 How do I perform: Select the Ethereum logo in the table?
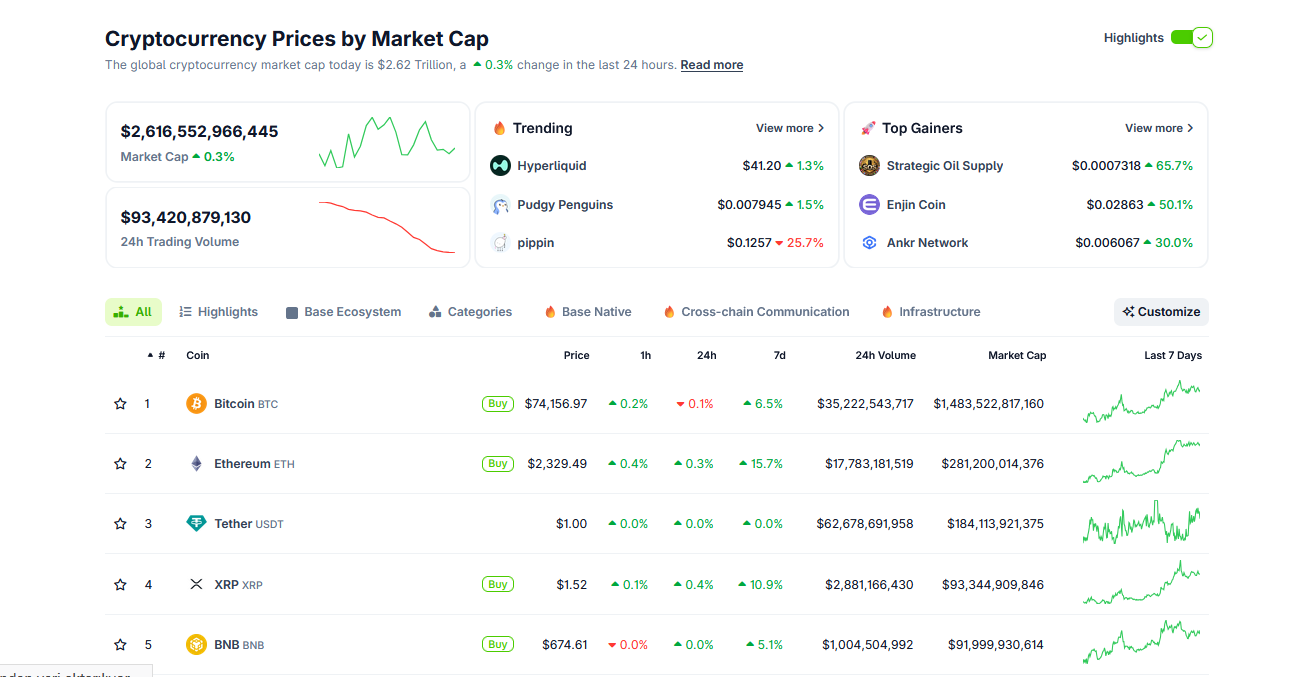197,463
